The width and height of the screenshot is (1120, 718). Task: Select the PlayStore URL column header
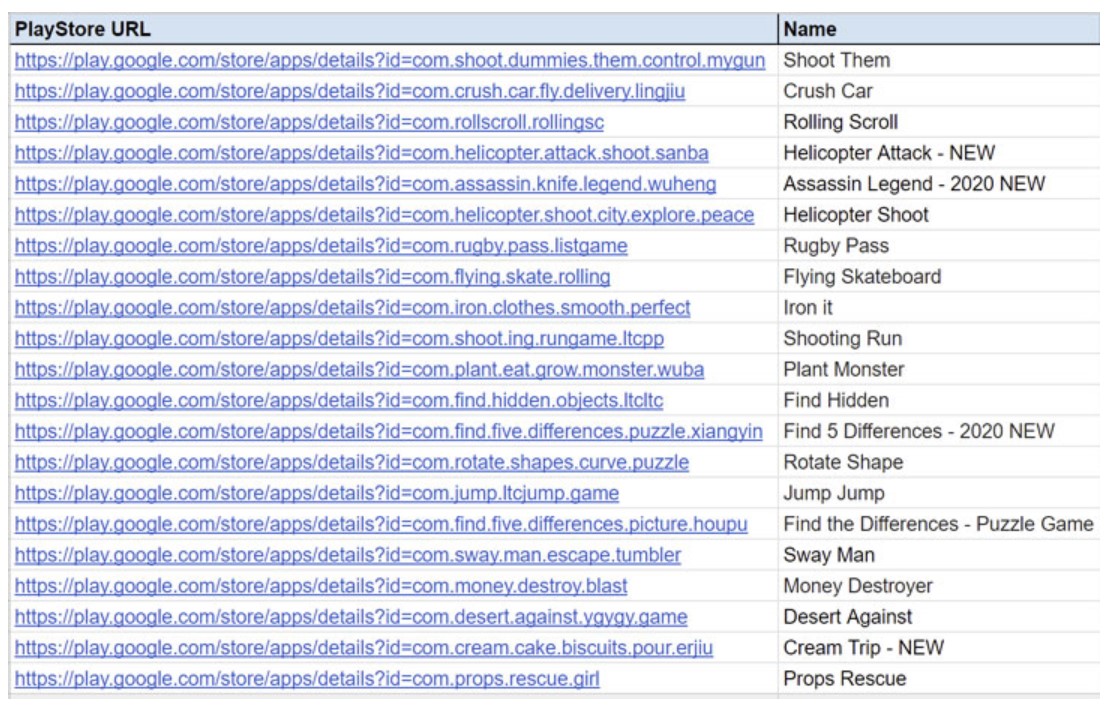click(394, 29)
